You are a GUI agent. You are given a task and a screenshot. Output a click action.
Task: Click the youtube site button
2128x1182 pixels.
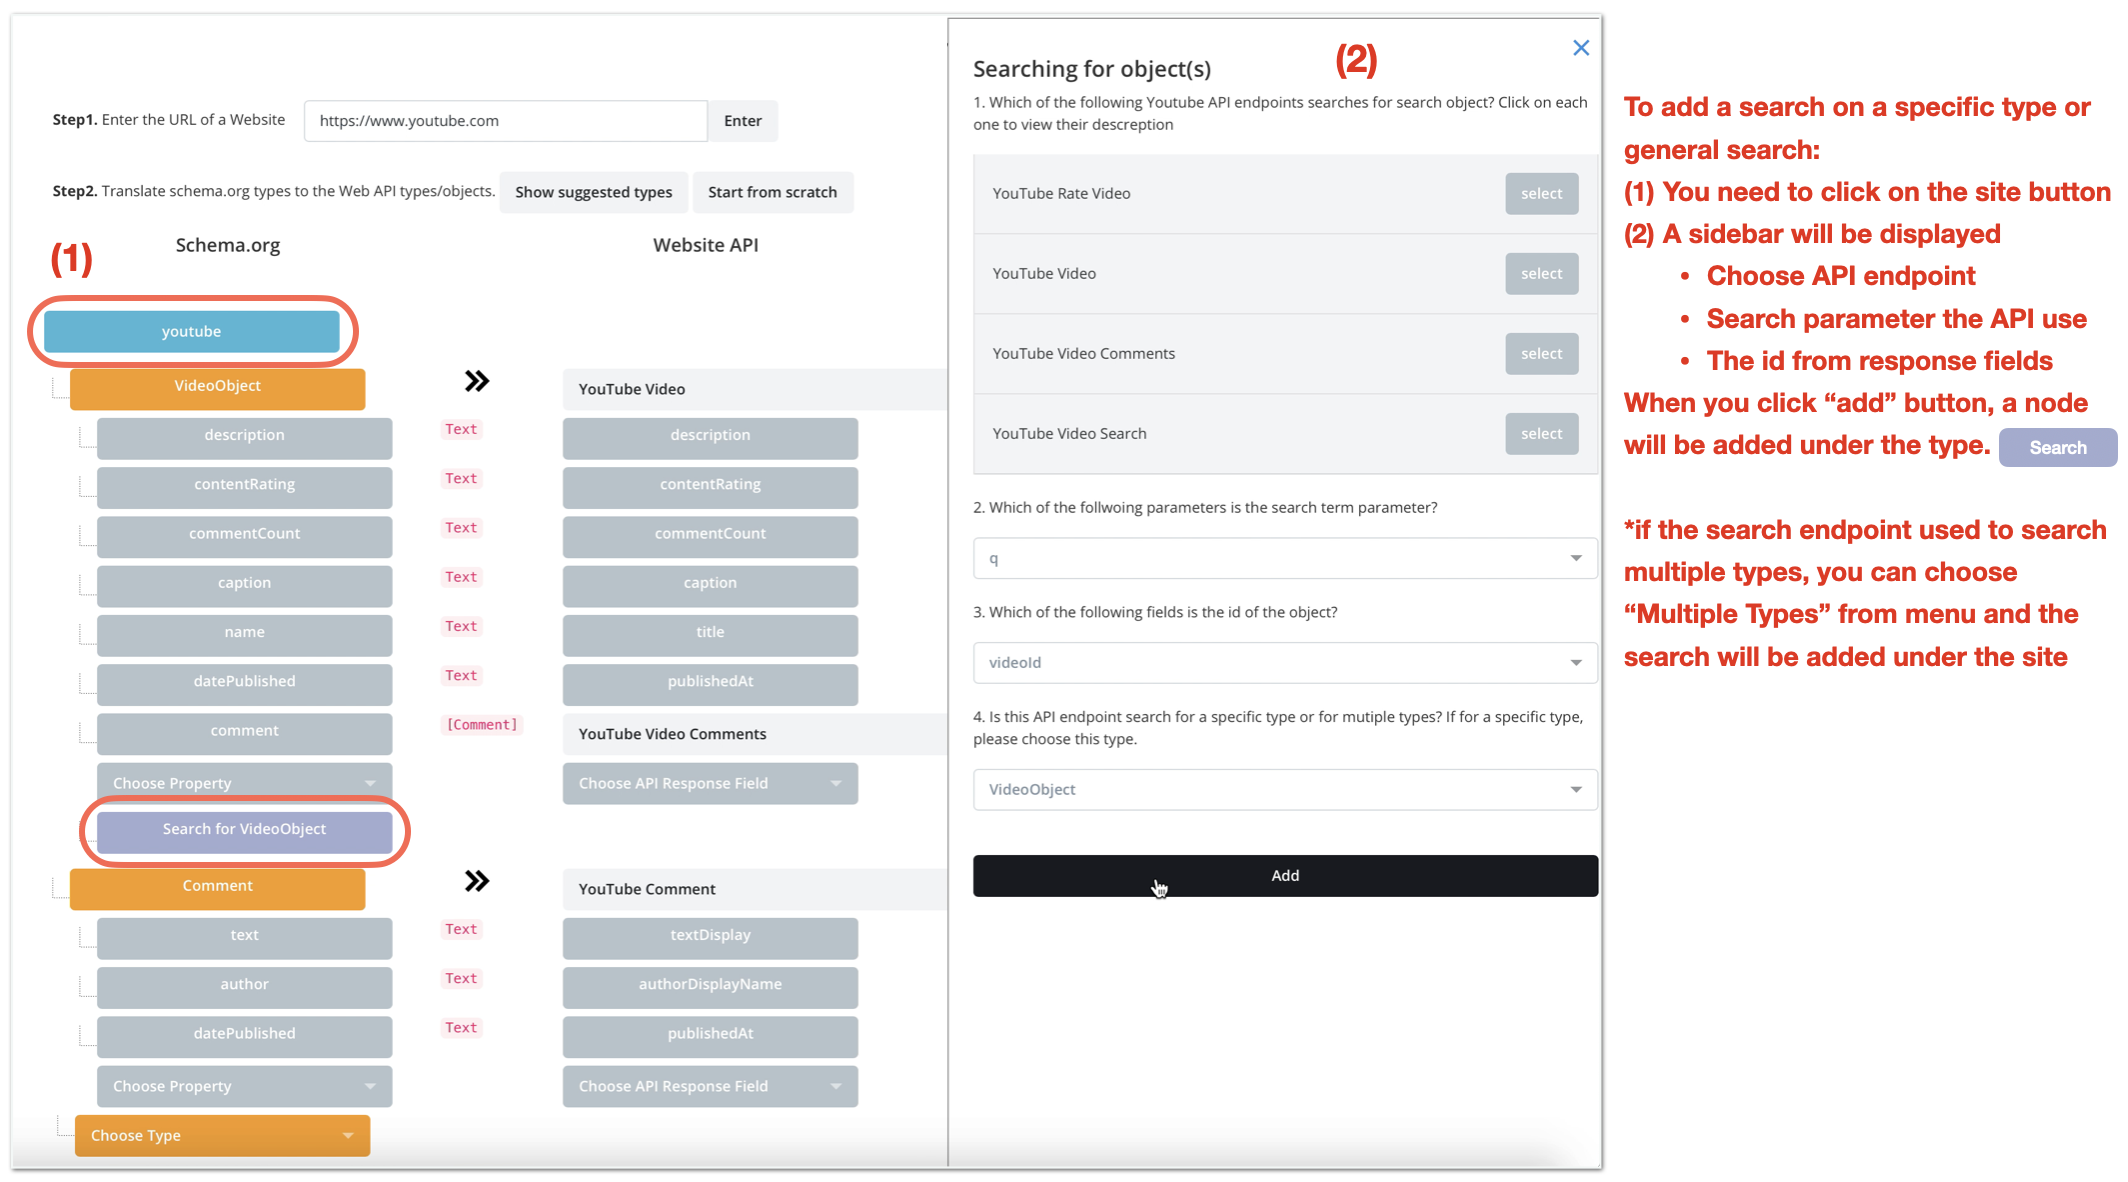click(x=192, y=332)
